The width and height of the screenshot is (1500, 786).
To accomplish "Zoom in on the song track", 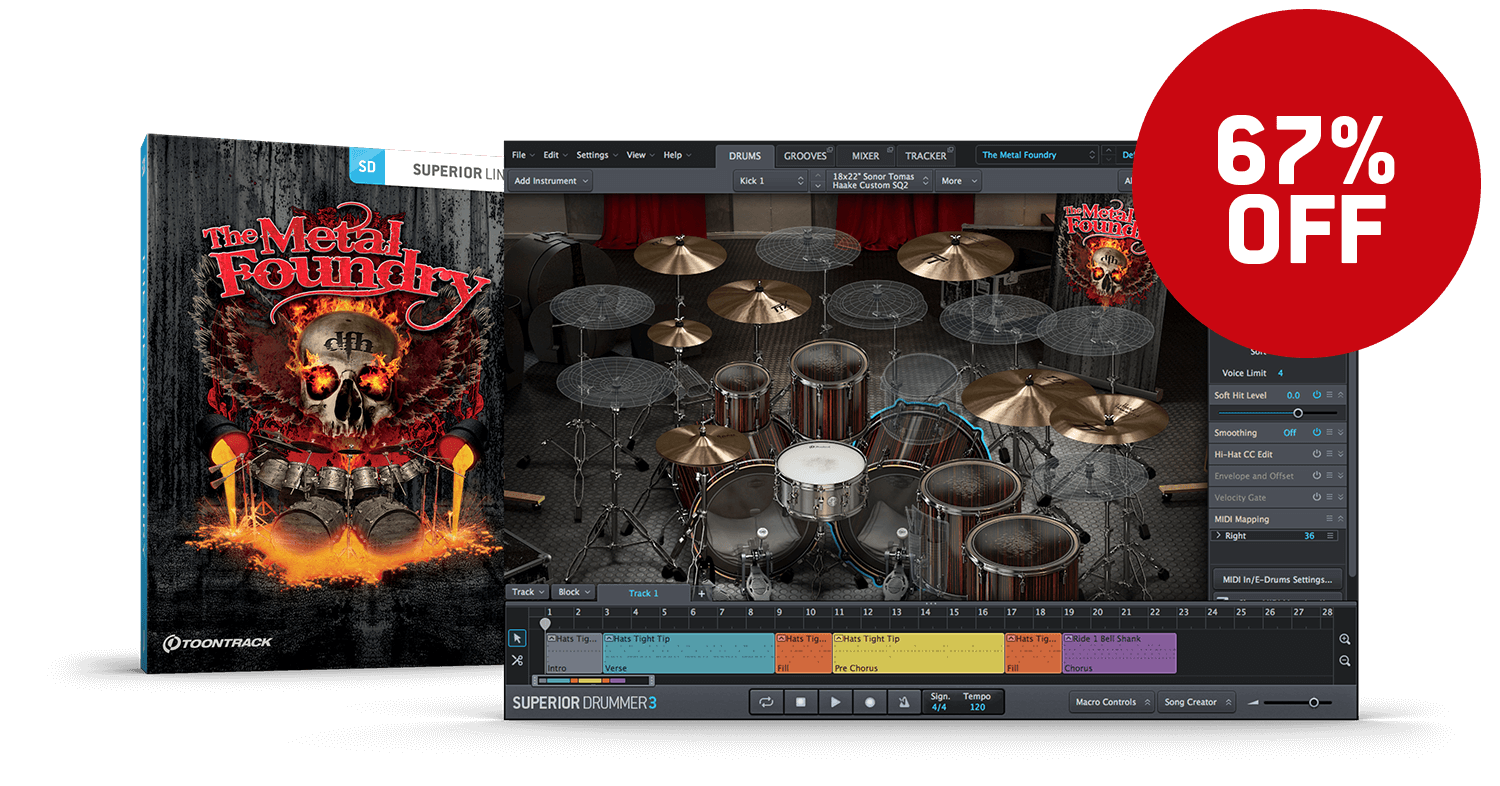I will tap(1344, 640).
